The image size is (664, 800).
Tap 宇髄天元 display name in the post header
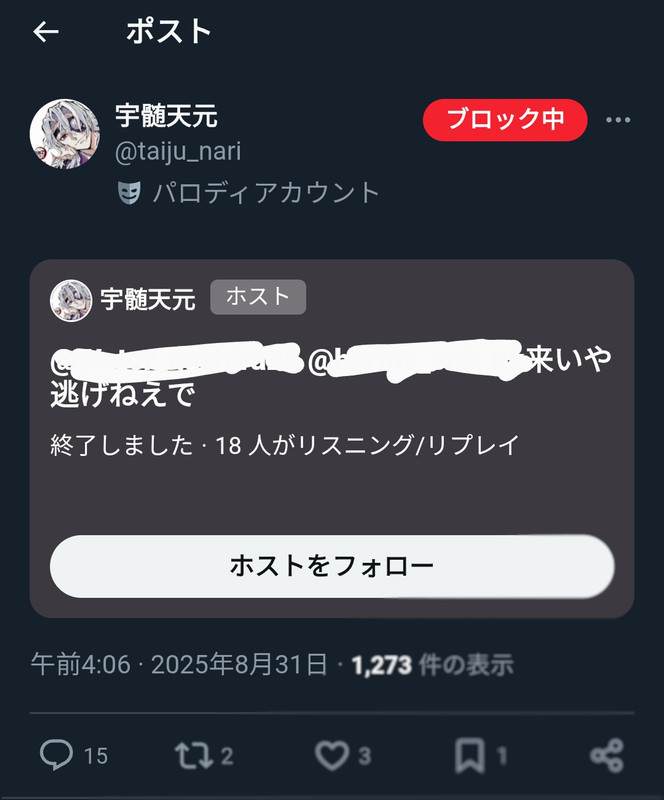(166, 115)
